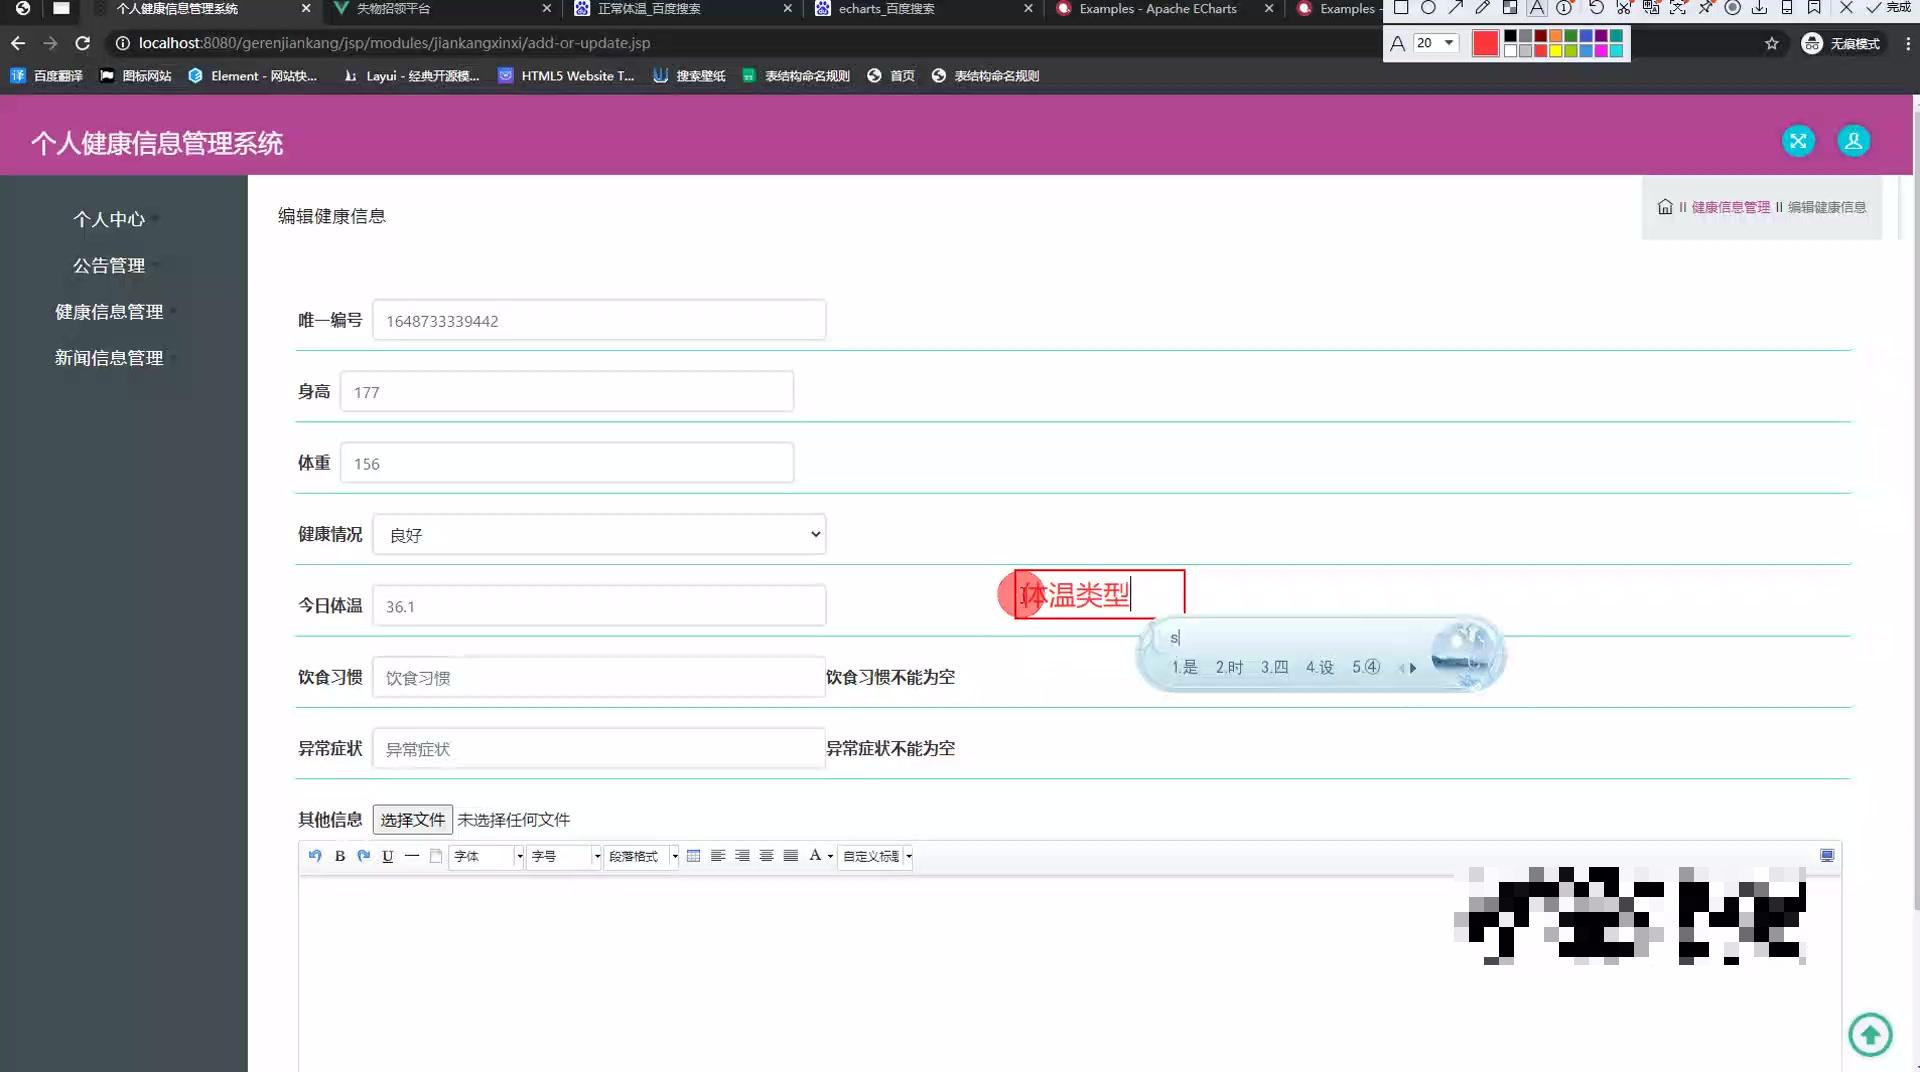
Task: Insert a table in the editor
Action: coord(693,856)
